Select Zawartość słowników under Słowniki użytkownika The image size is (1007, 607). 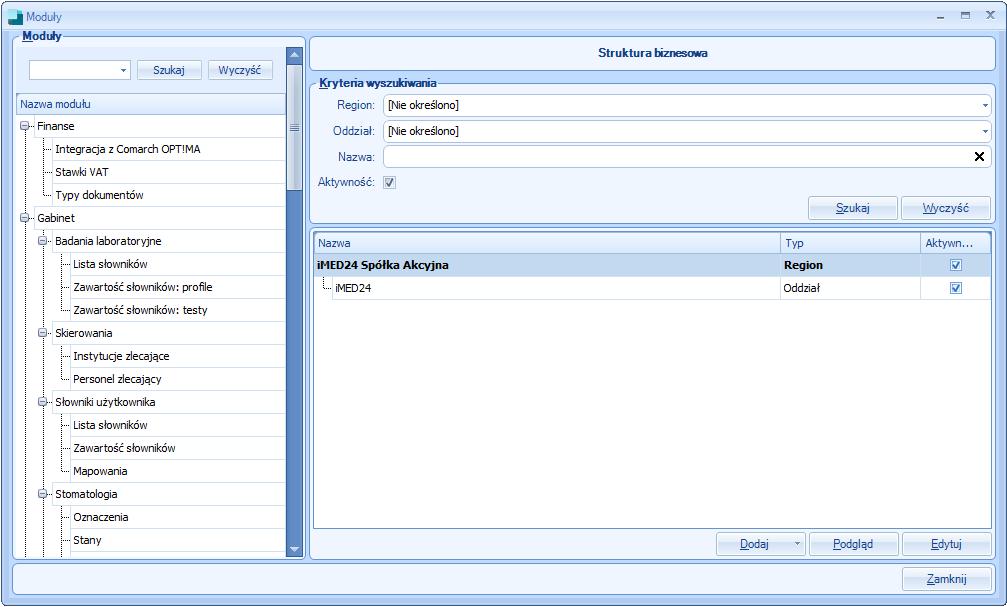click(124, 448)
